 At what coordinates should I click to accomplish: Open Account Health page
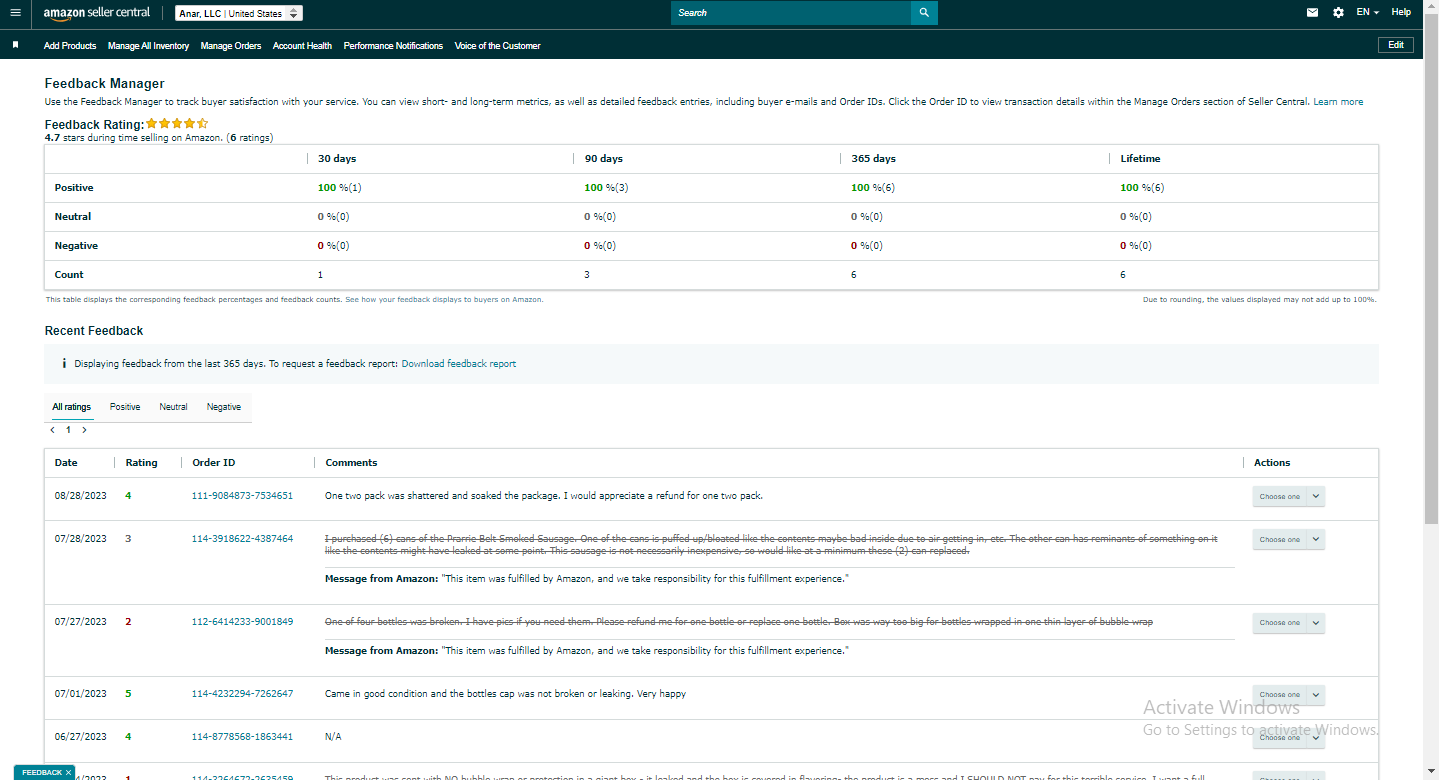[x=302, y=46]
